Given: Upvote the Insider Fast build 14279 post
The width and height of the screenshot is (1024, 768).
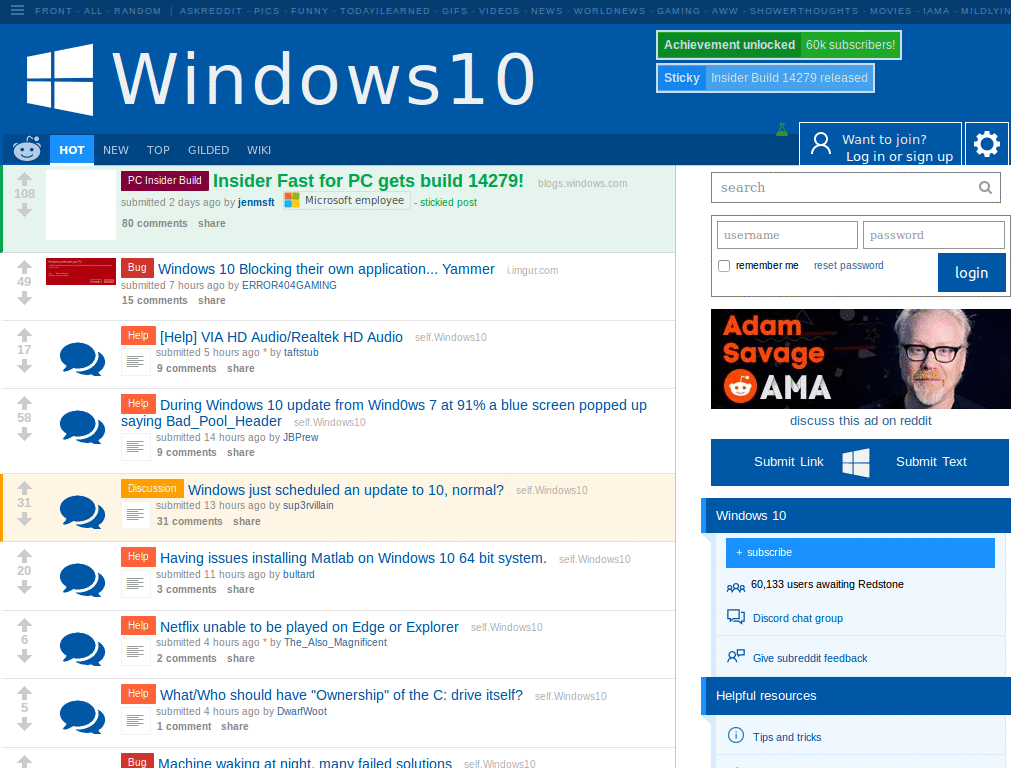Looking at the screenshot, I should pos(24,178).
